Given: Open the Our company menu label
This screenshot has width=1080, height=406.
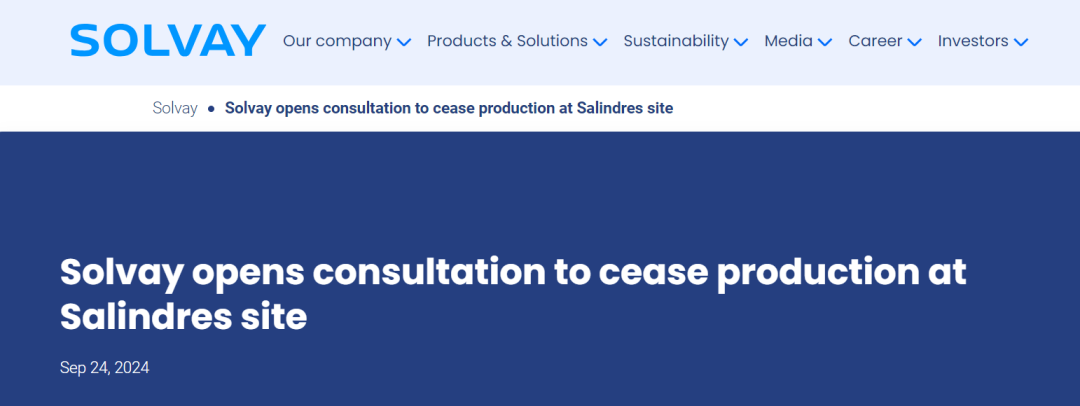Looking at the screenshot, I should coord(338,41).
